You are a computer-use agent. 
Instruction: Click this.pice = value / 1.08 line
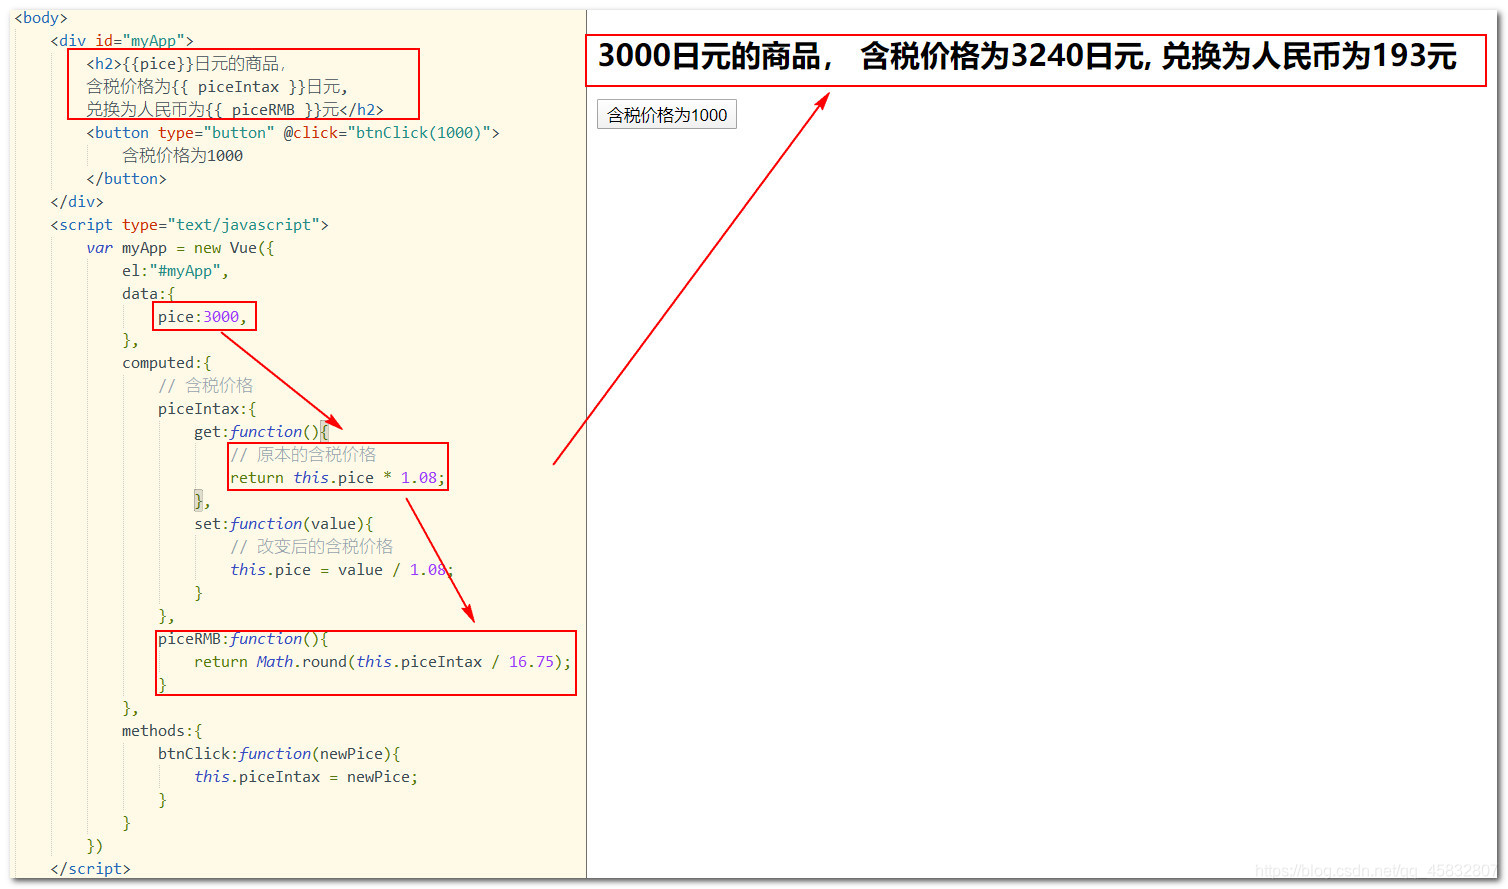[342, 570]
